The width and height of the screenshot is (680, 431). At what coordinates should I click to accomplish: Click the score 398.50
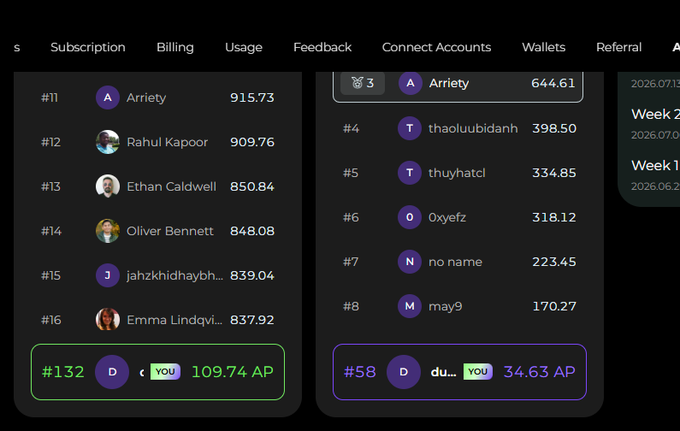(554, 128)
